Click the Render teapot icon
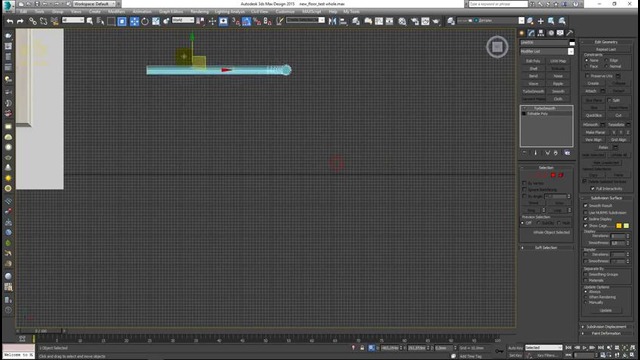 click(436, 21)
